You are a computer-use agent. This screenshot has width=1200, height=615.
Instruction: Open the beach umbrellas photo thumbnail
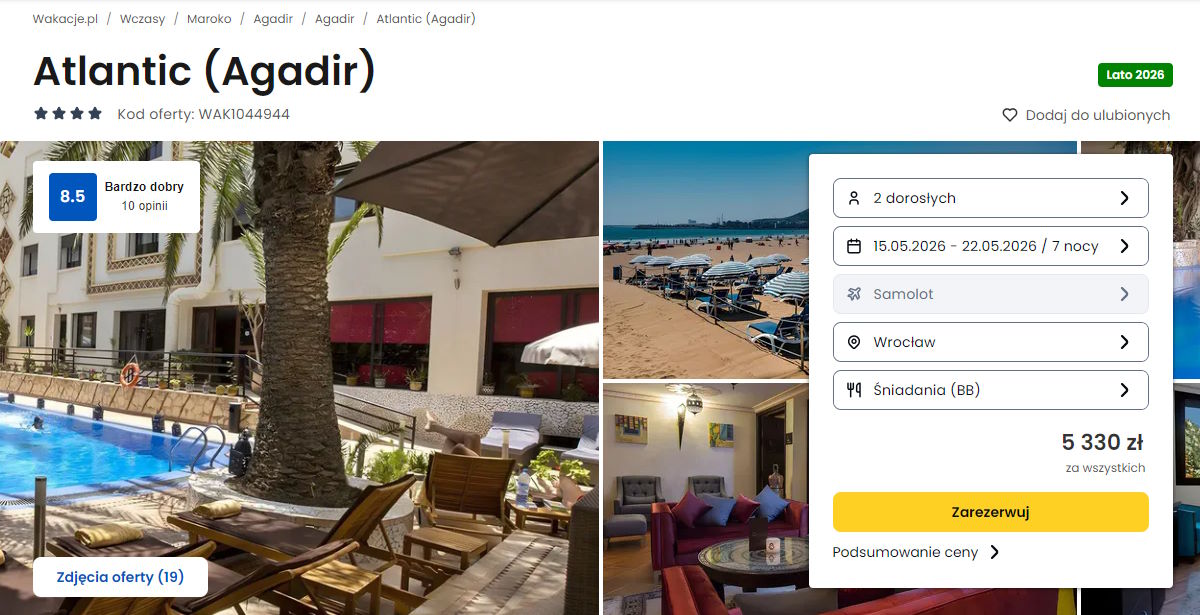coord(706,259)
